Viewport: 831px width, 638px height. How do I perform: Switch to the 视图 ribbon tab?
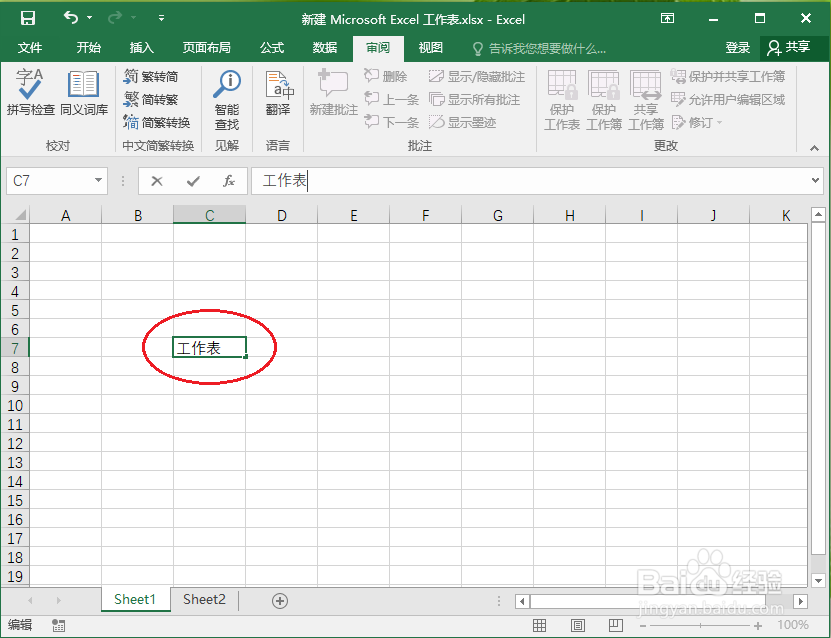click(x=430, y=47)
